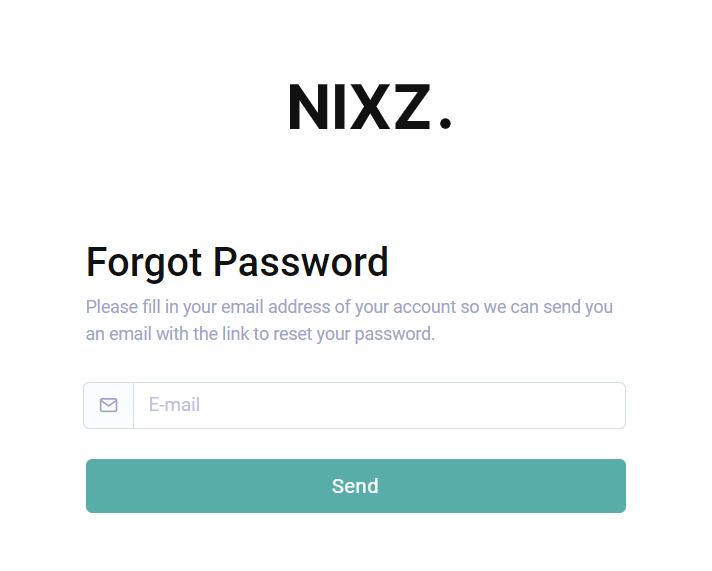712x571 pixels.
Task: Click the second line mentioning reset your password
Action: coord(260,334)
